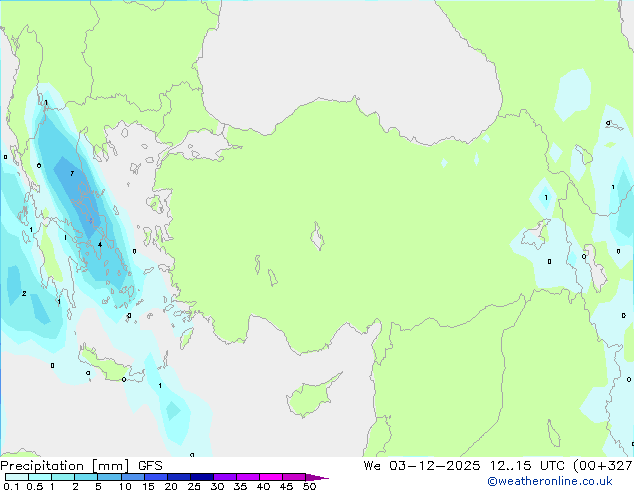Click the 25–30 mm dark navy legend box

[x=202, y=477]
